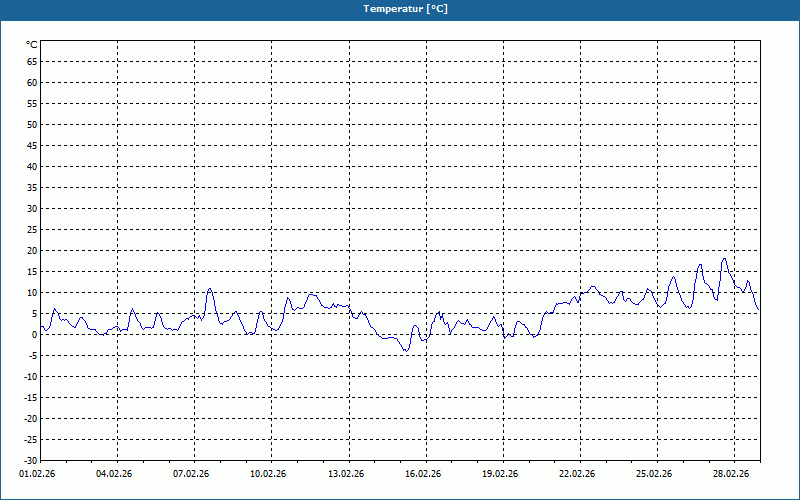The image size is (800, 500).
Task: Click the 13.02.26 date on the x-axis
Action: pos(345,474)
